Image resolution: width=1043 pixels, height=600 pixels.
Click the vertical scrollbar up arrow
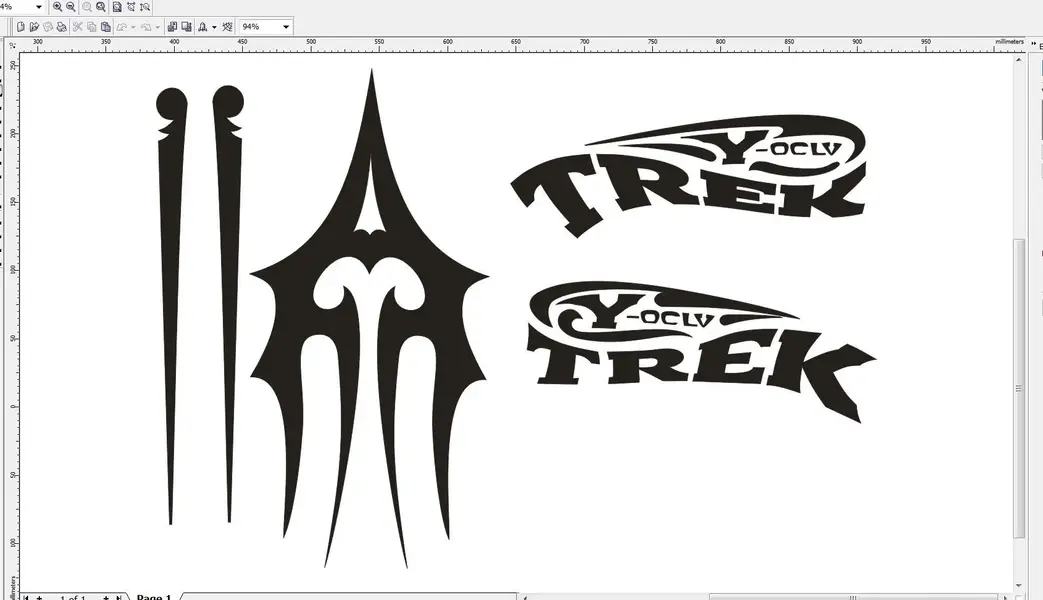point(1019,60)
